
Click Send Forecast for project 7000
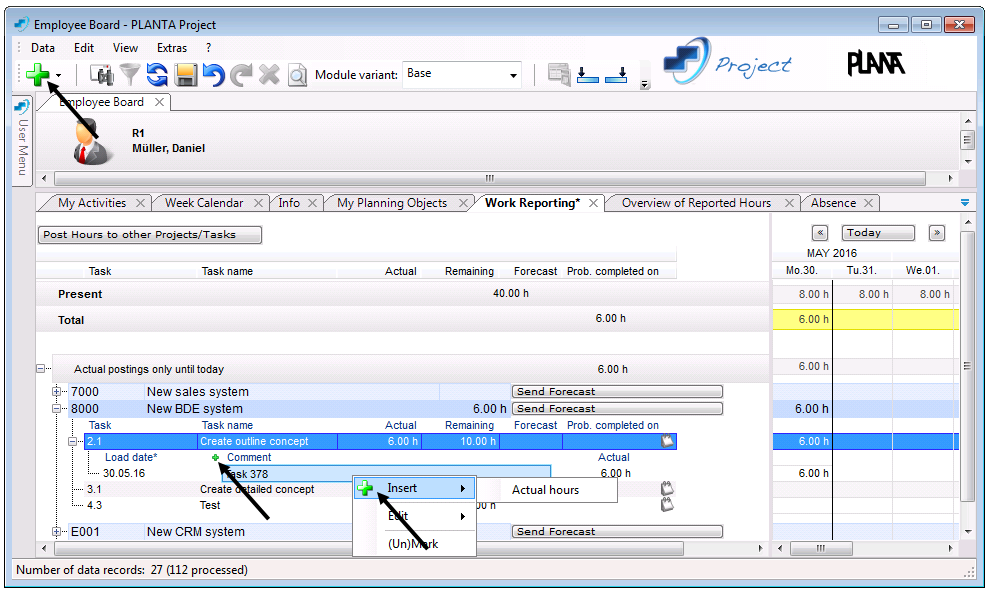617,392
